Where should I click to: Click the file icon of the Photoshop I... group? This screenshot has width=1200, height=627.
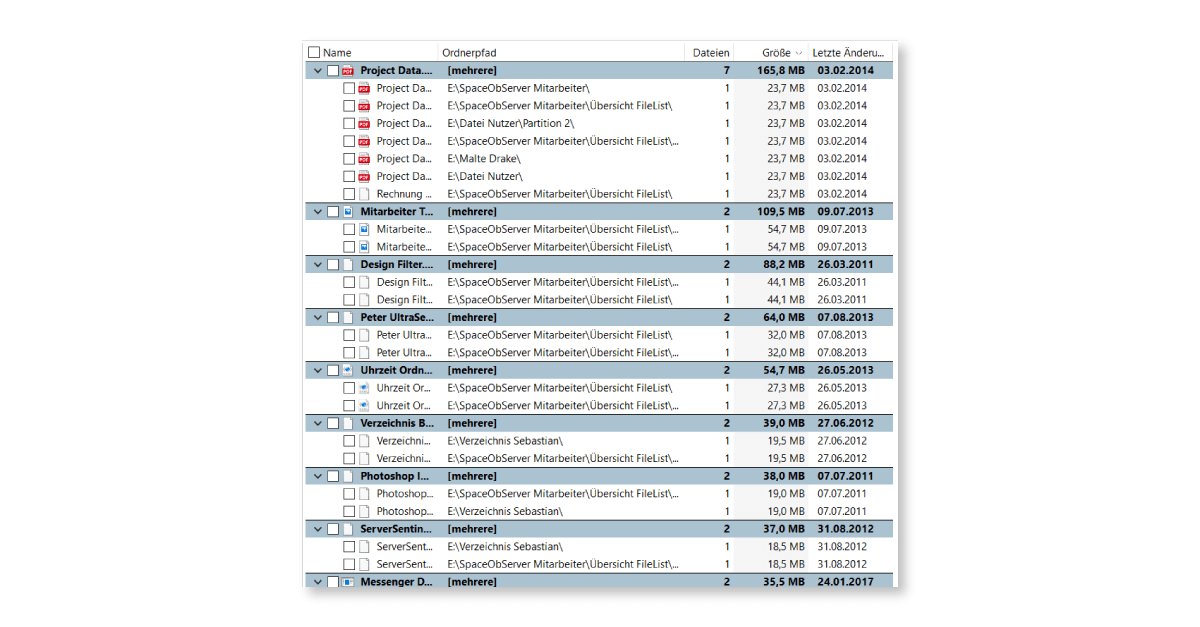348,477
